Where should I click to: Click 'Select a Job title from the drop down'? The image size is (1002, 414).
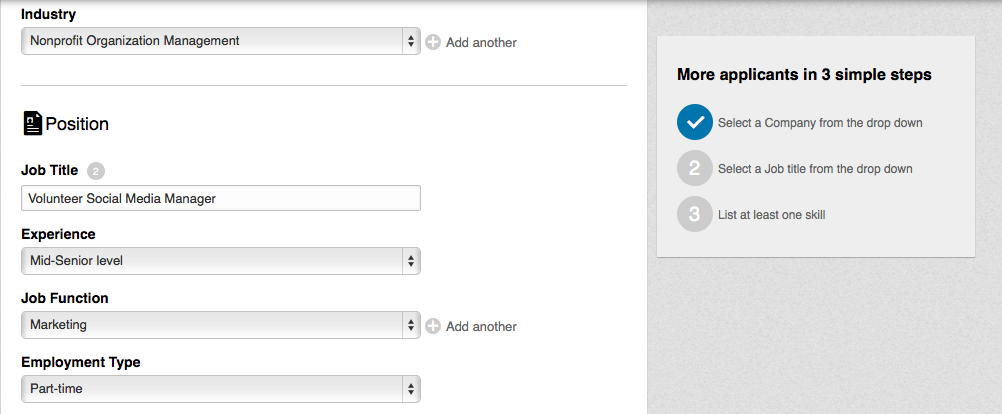coord(815,169)
